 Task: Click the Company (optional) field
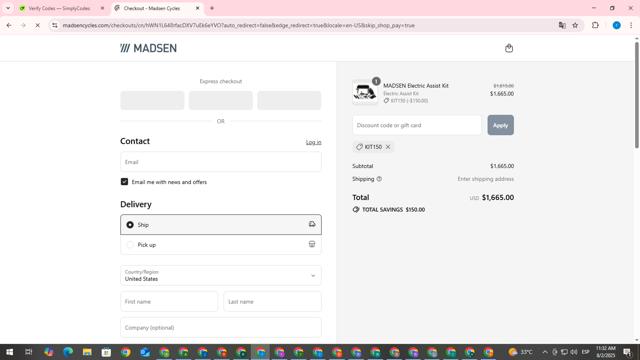pyautogui.click(x=221, y=327)
